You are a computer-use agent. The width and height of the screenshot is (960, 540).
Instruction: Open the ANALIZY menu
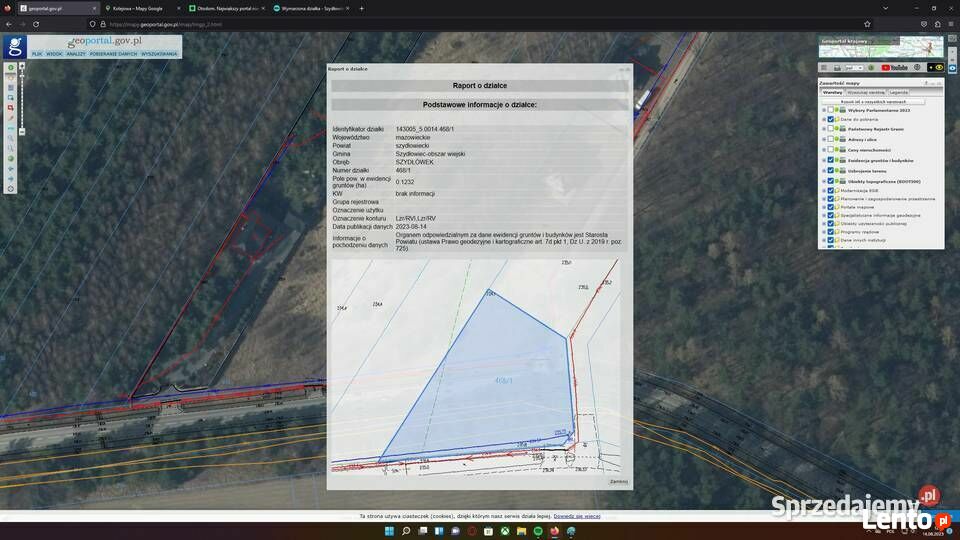pyautogui.click(x=76, y=54)
